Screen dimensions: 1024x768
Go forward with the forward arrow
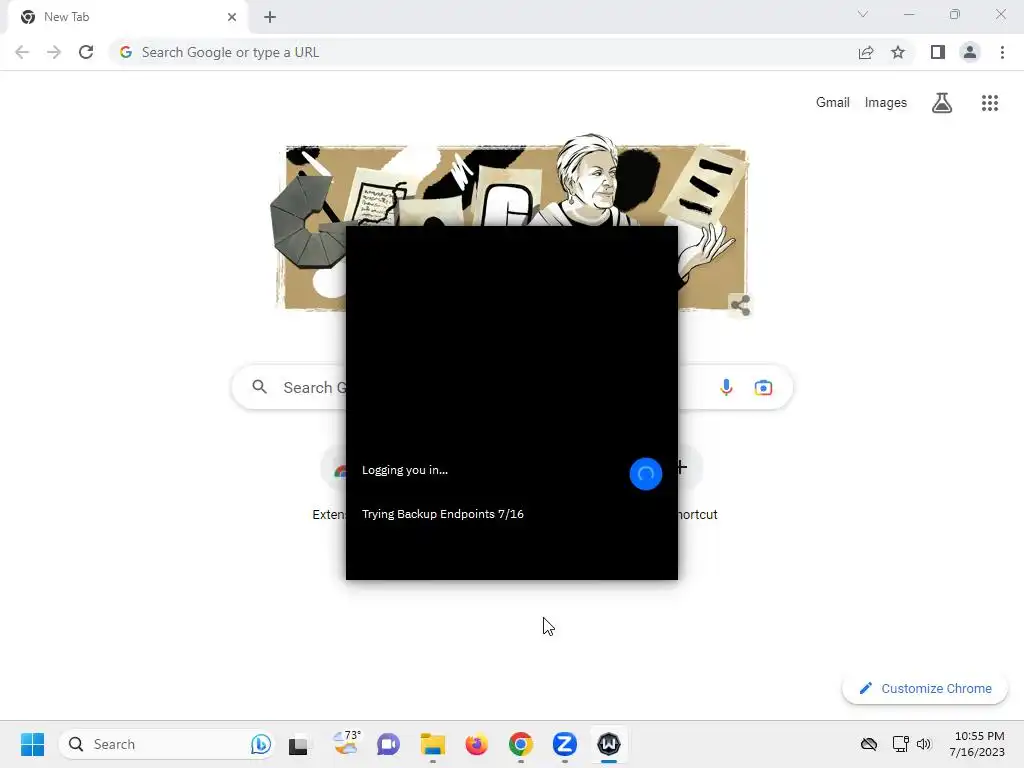(54, 52)
